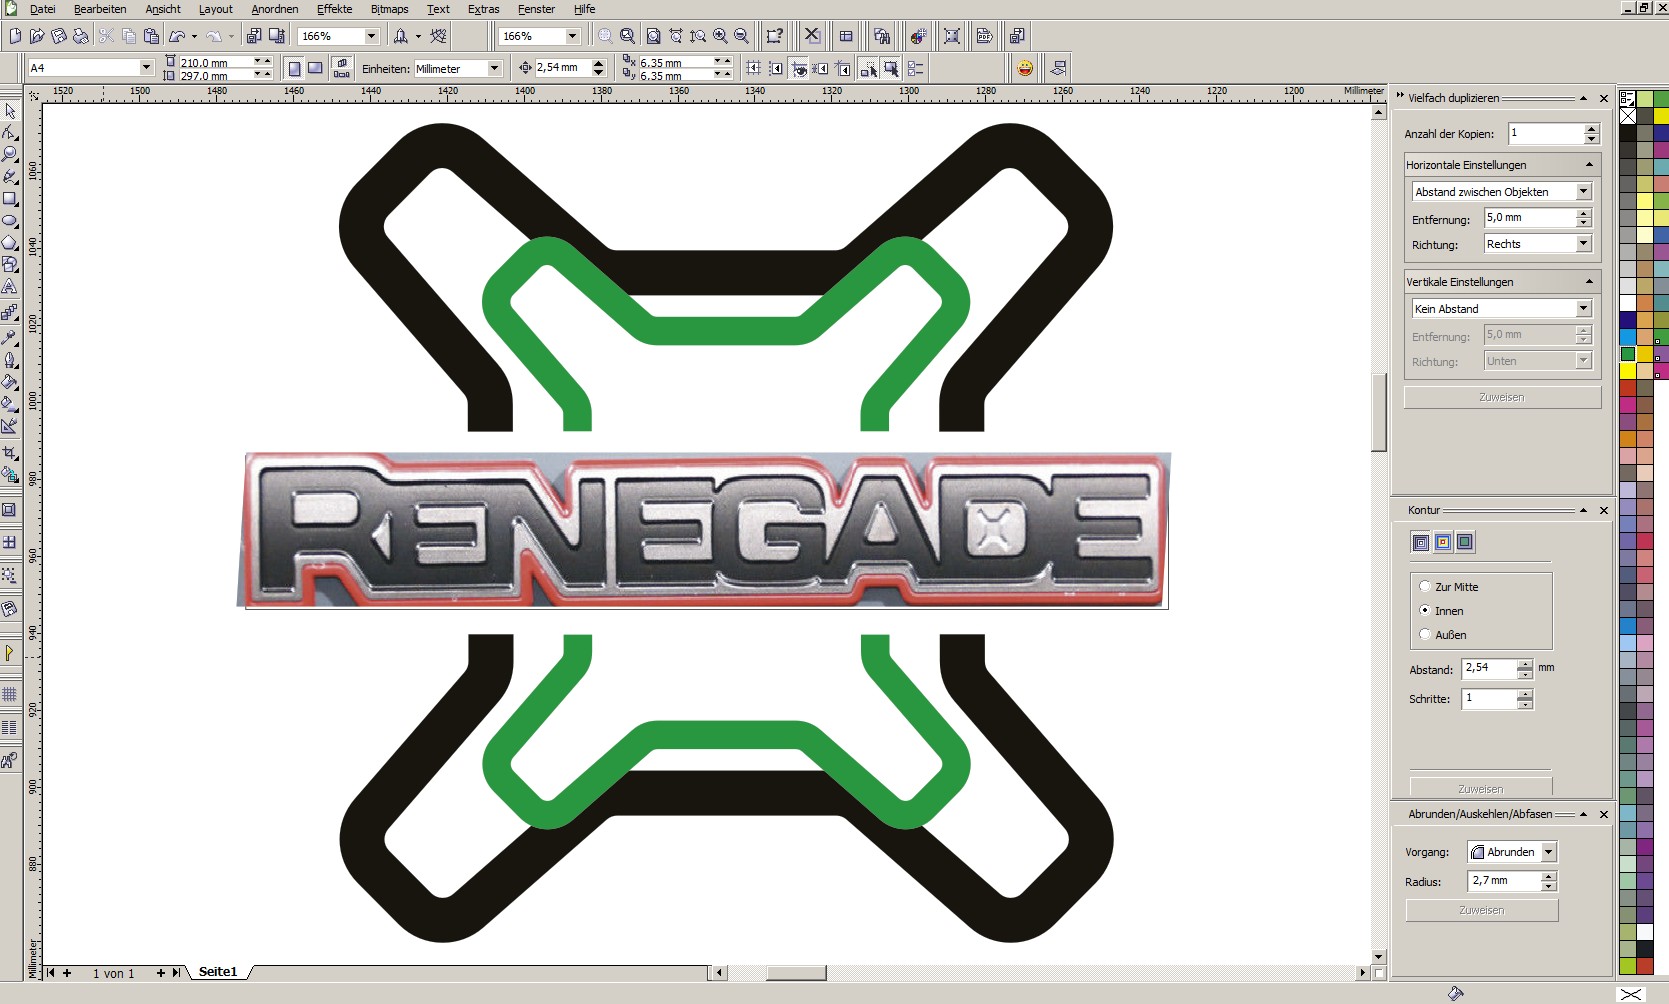Open the Vorgang 'Abrunden' dropdown
The width and height of the screenshot is (1669, 1004).
[1548, 852]
